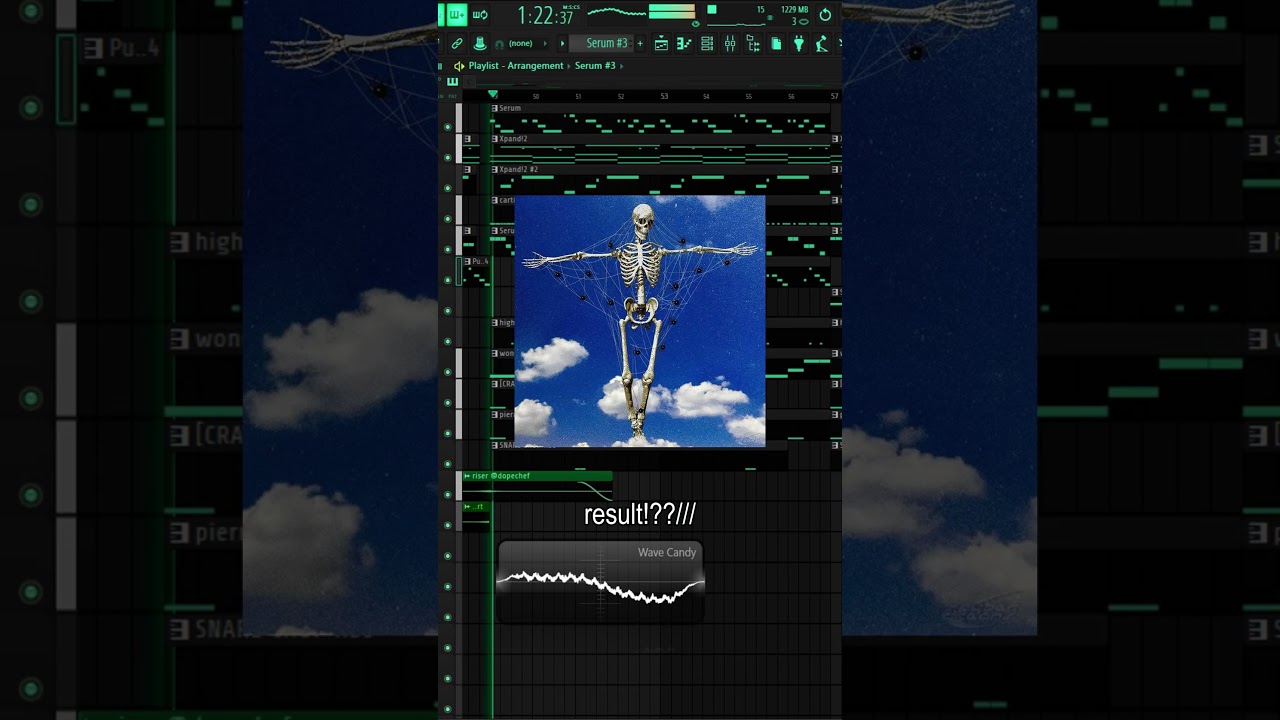Click the plus button to add pattern

click(640, 44)
